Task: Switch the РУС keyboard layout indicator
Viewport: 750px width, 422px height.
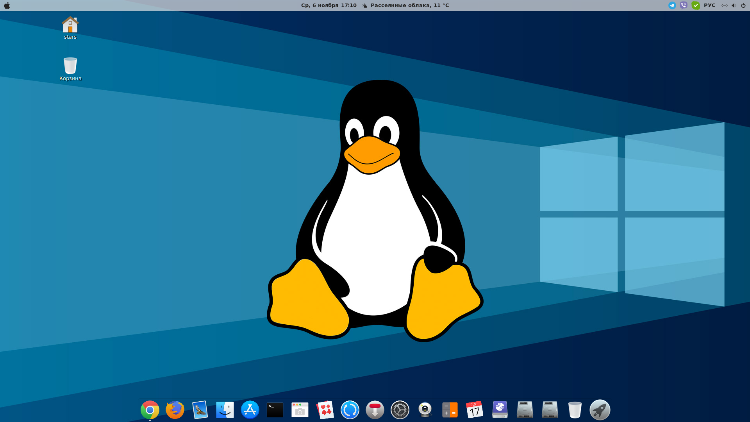Action: coord(709,5)
